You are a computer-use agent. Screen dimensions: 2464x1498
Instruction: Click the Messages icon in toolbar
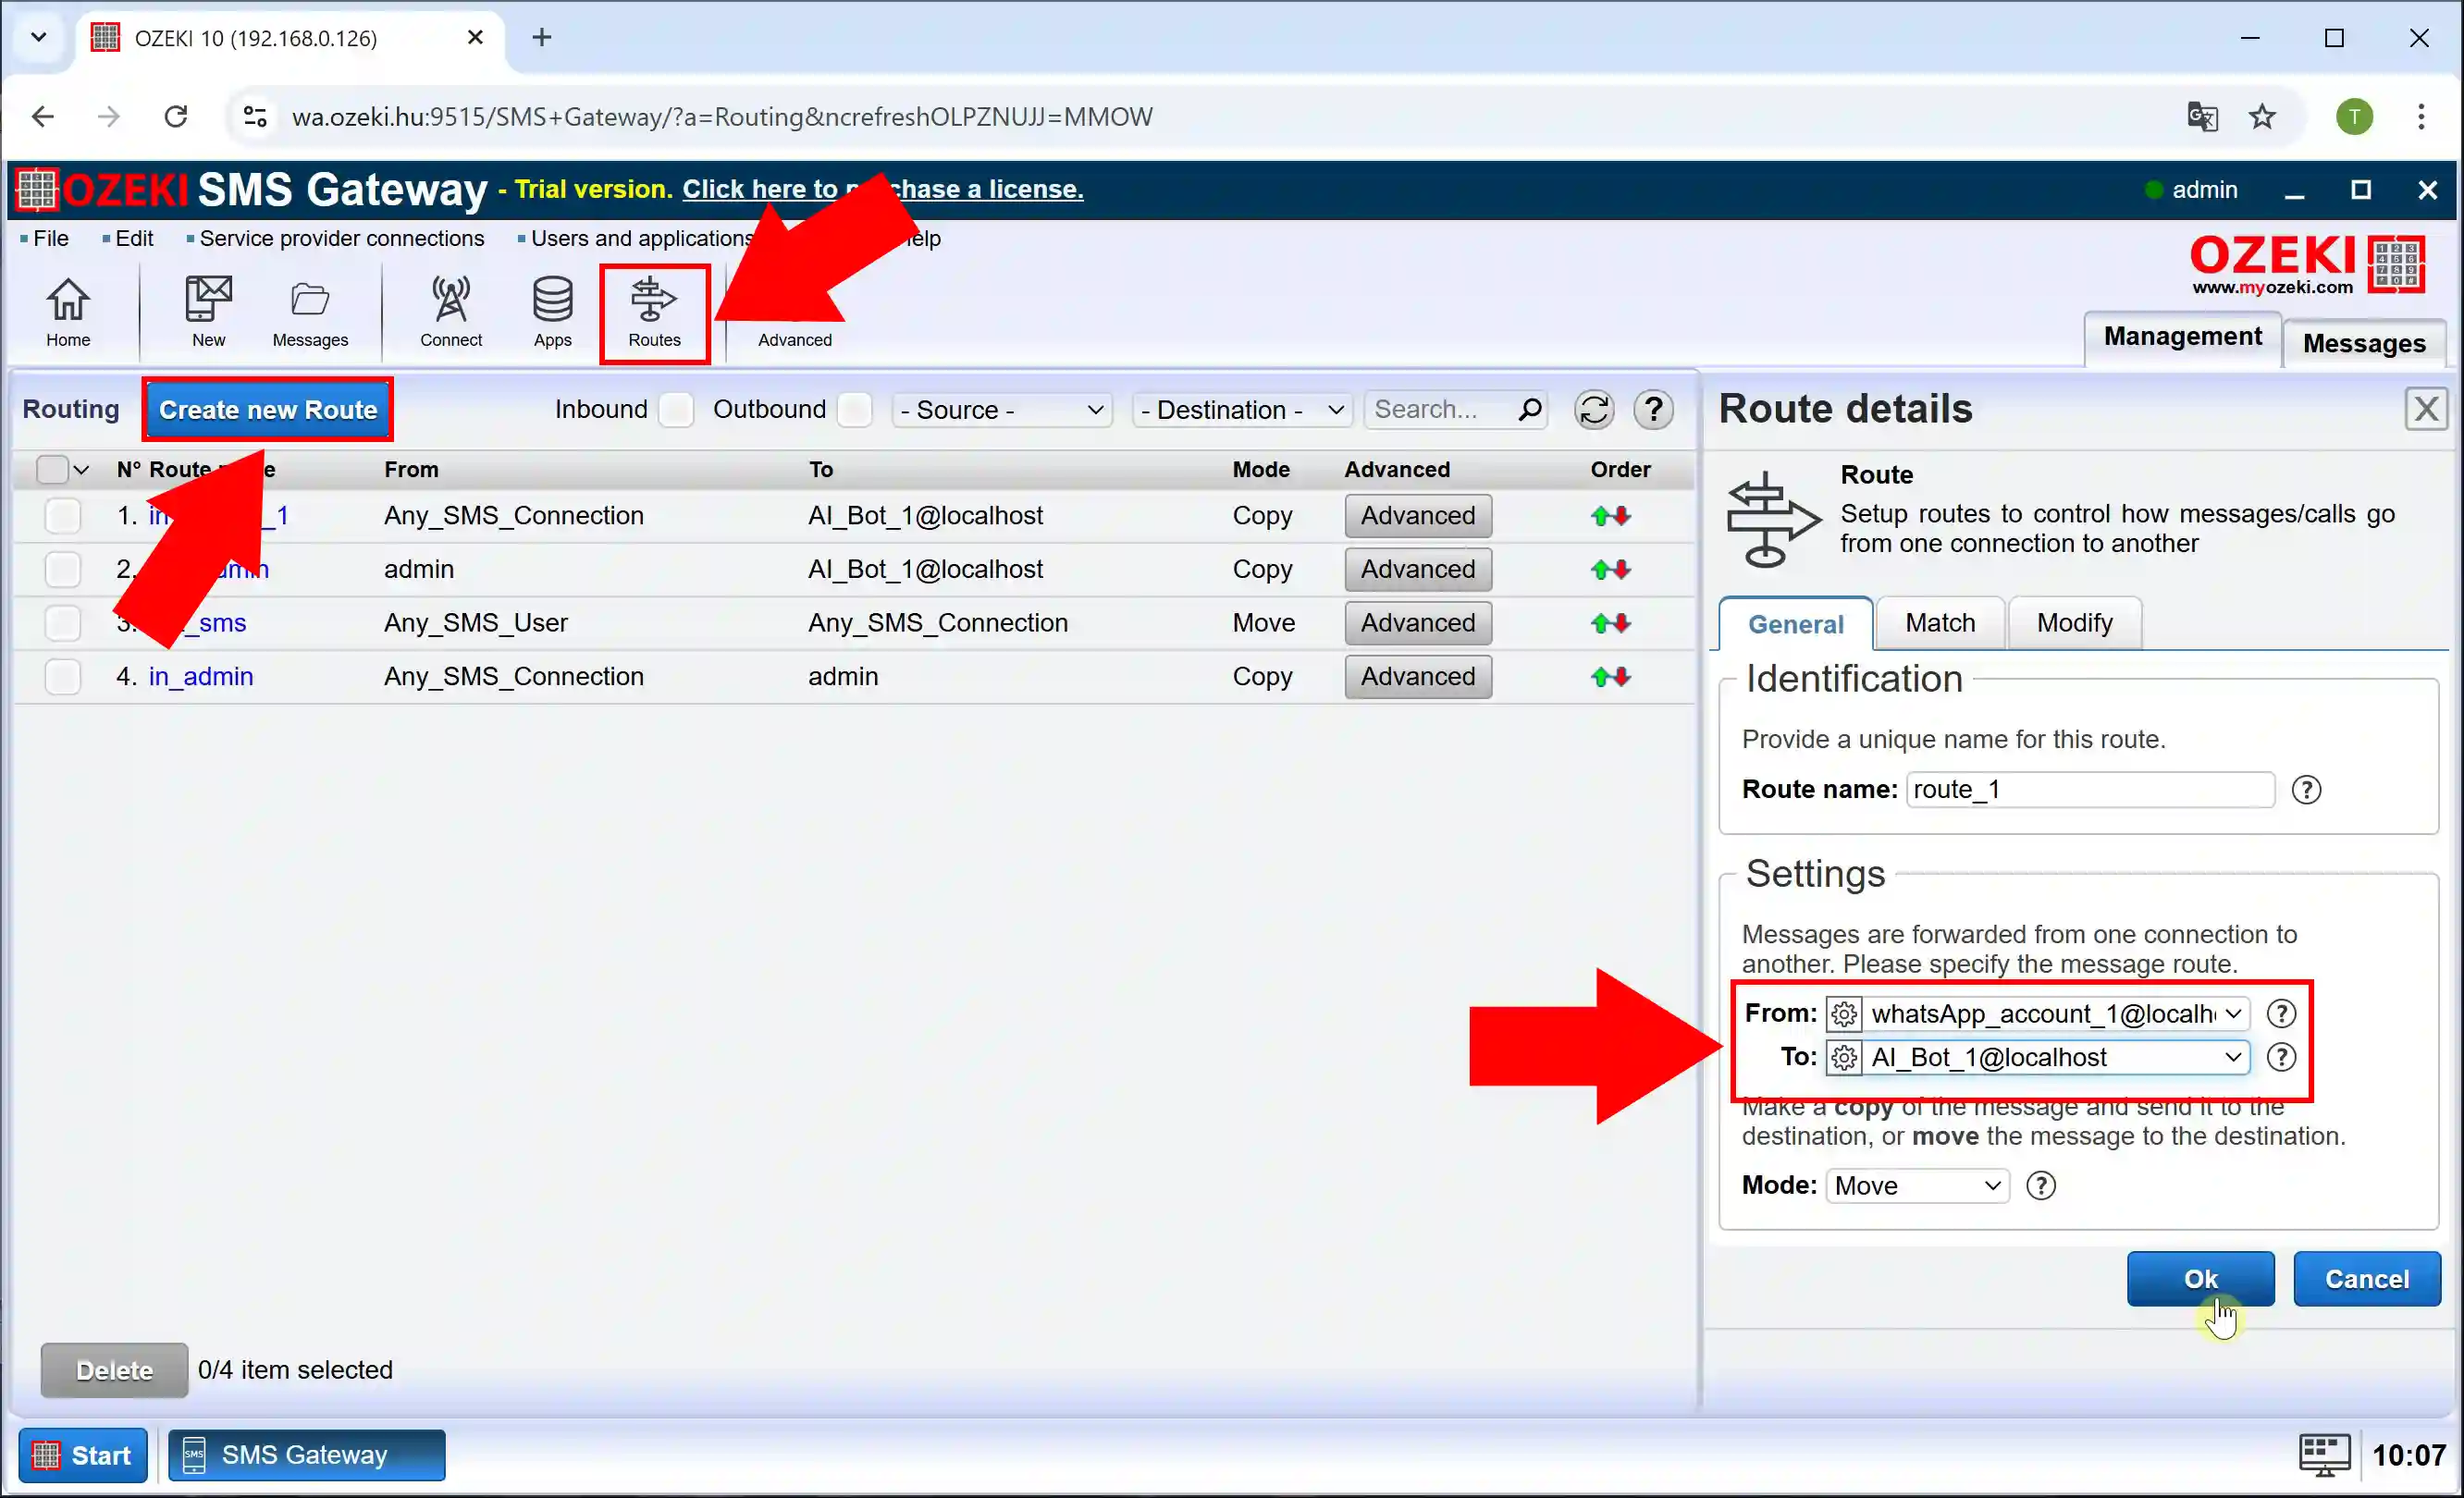(308, 312)
